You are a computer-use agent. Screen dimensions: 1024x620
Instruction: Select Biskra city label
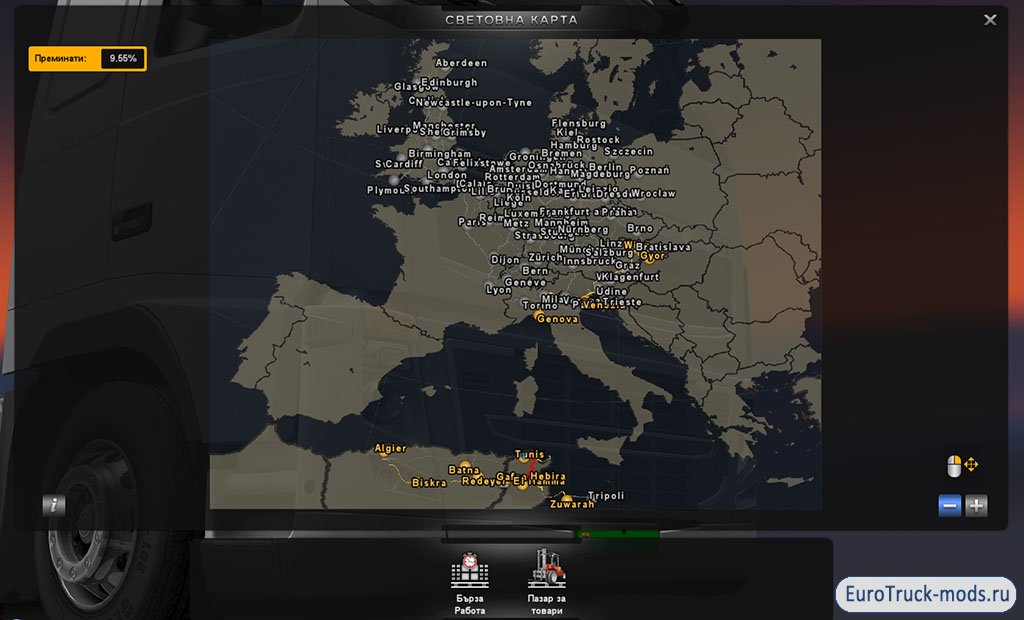point(429,483)
